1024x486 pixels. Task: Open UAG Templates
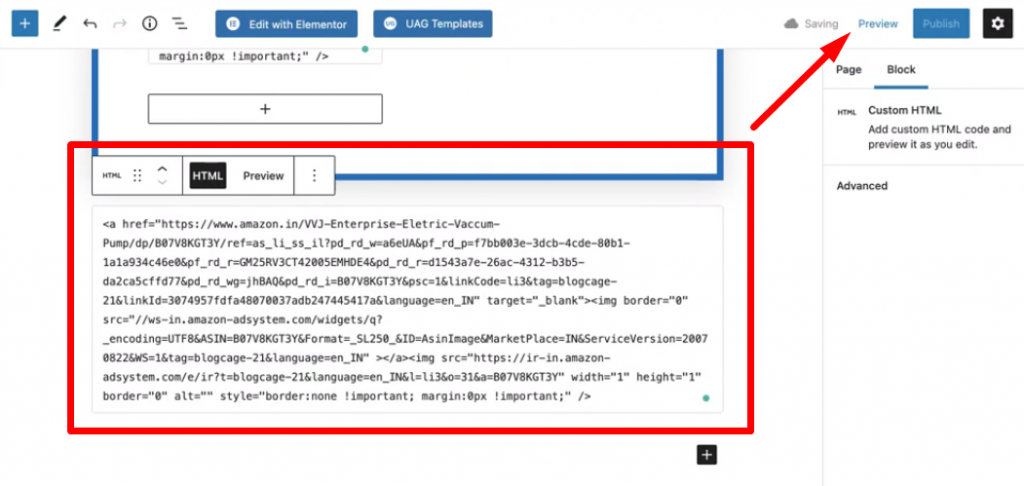click(433, 24)
